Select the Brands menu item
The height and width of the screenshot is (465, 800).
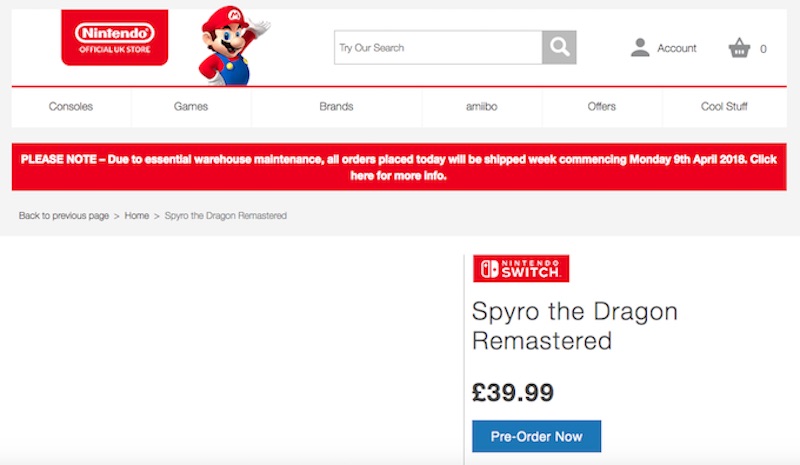pyautogui.click(x=336, y=107)
